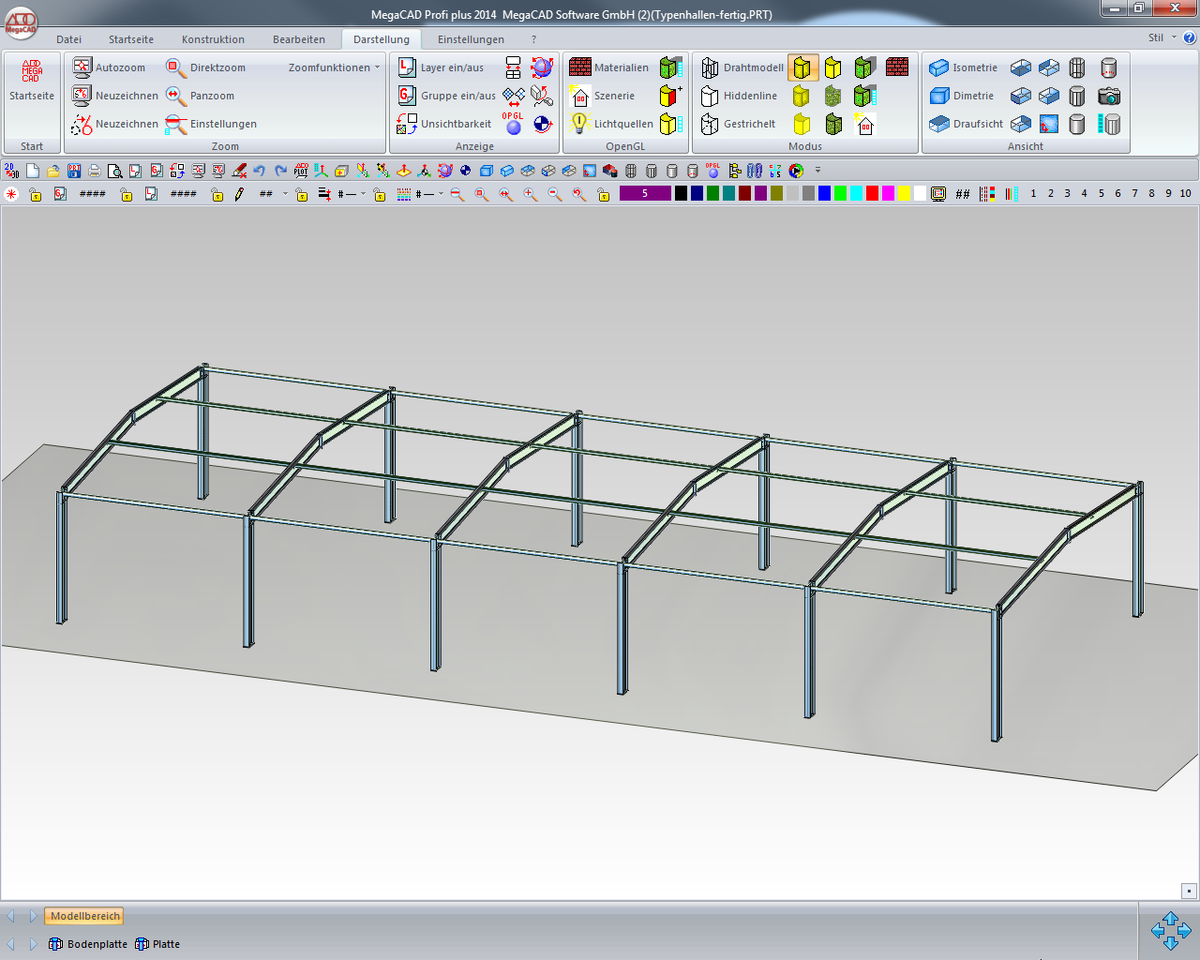Switch to the Konstruktion ribbon tab
This screenshot has height=960, width=1200.
coord(213,39)
